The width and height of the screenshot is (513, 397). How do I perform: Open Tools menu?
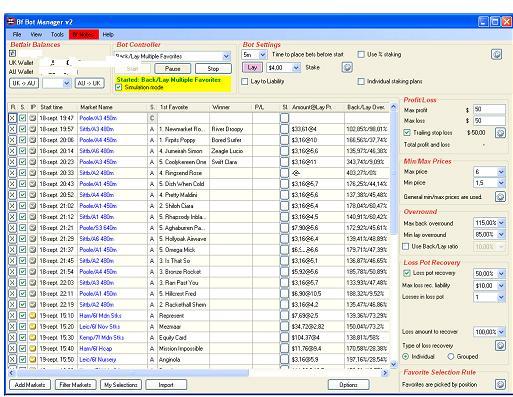[x=57, y=34]
